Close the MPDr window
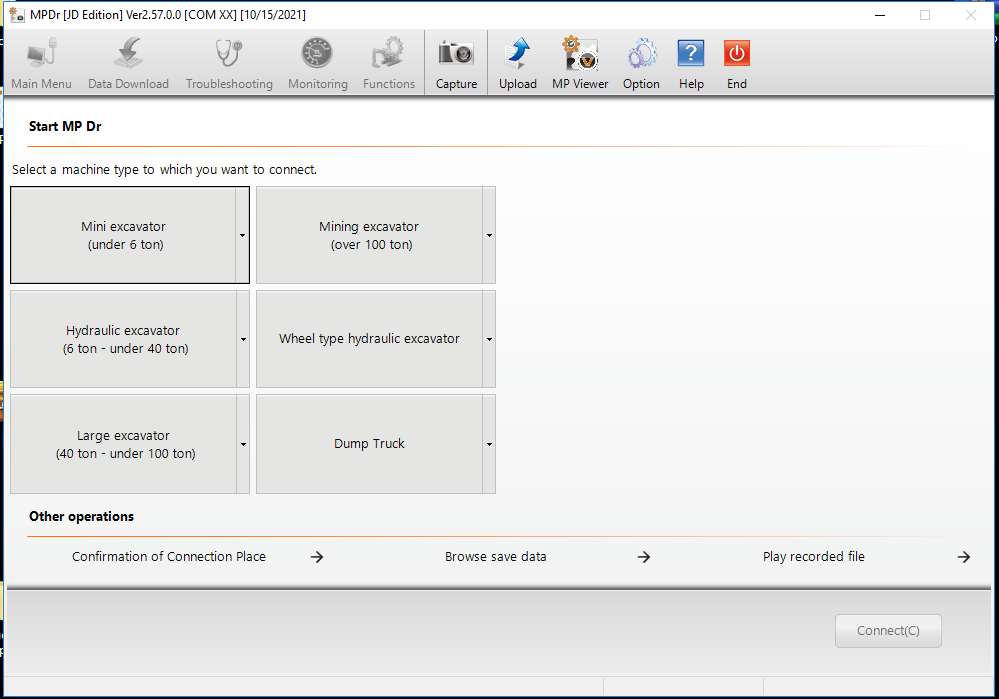Viewport: 999px width, 699px height. tap(971, 15)
